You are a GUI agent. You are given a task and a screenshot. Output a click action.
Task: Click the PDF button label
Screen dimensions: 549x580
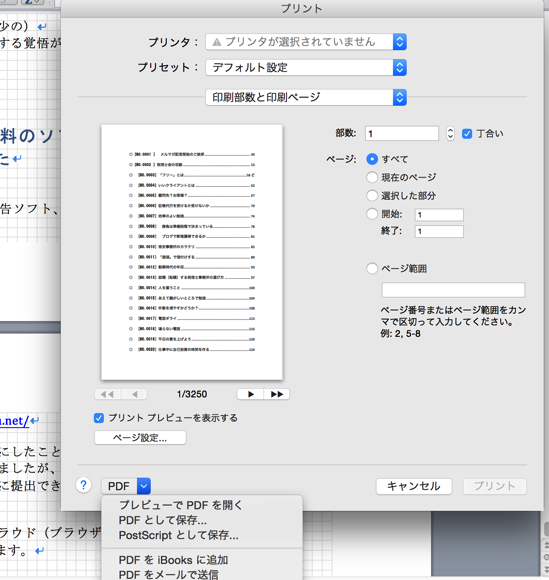tap(119, 486)
